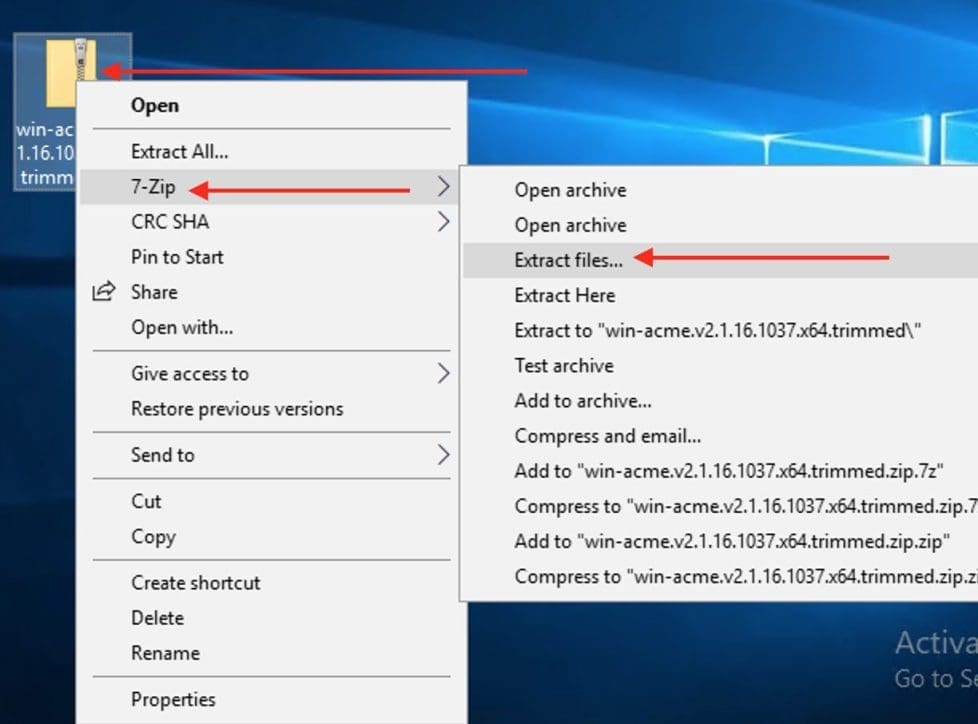The image size is (978, 724).
Task: Click Copy in the context menu
Action: pos(153,537)
